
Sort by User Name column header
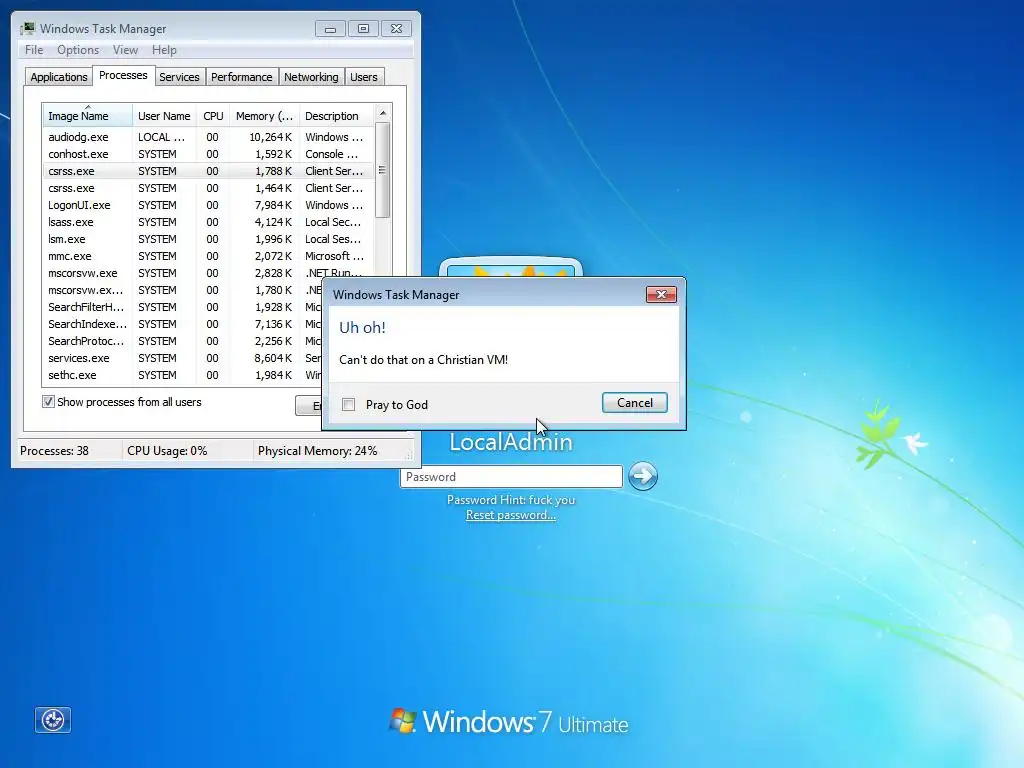tap(164, 116)
